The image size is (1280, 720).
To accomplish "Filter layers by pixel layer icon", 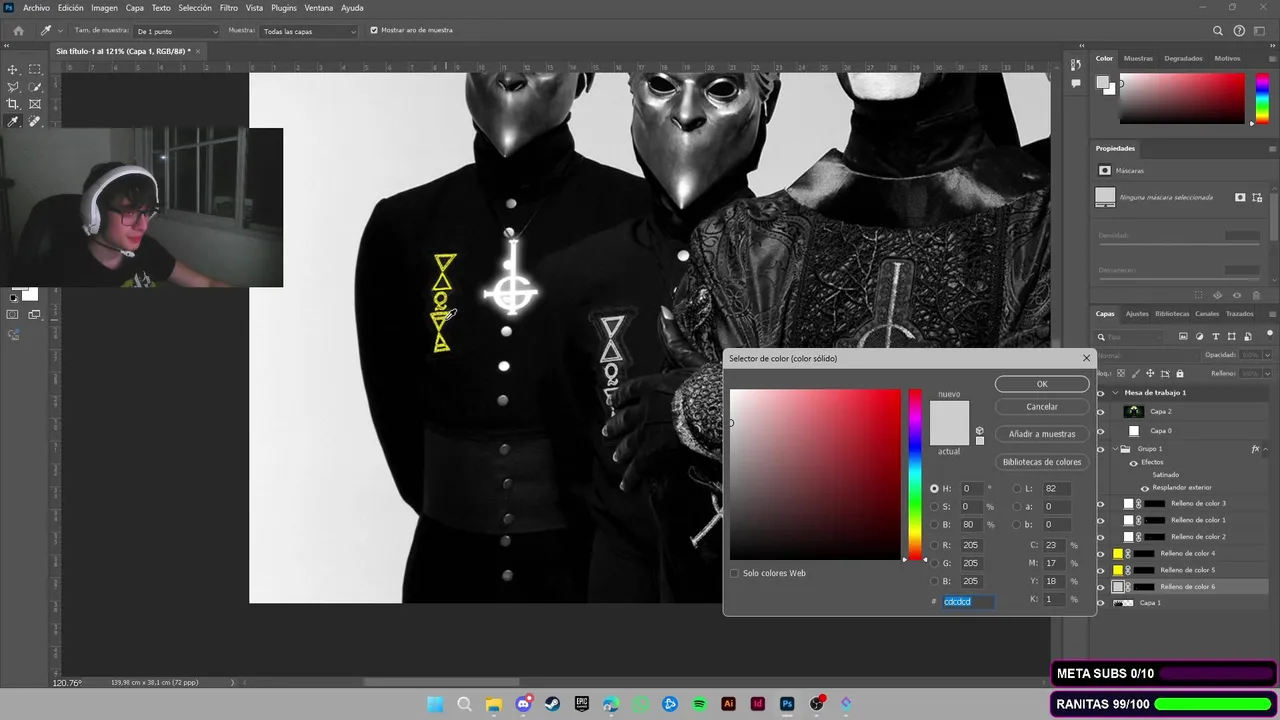I will (x=1183, y=337).
